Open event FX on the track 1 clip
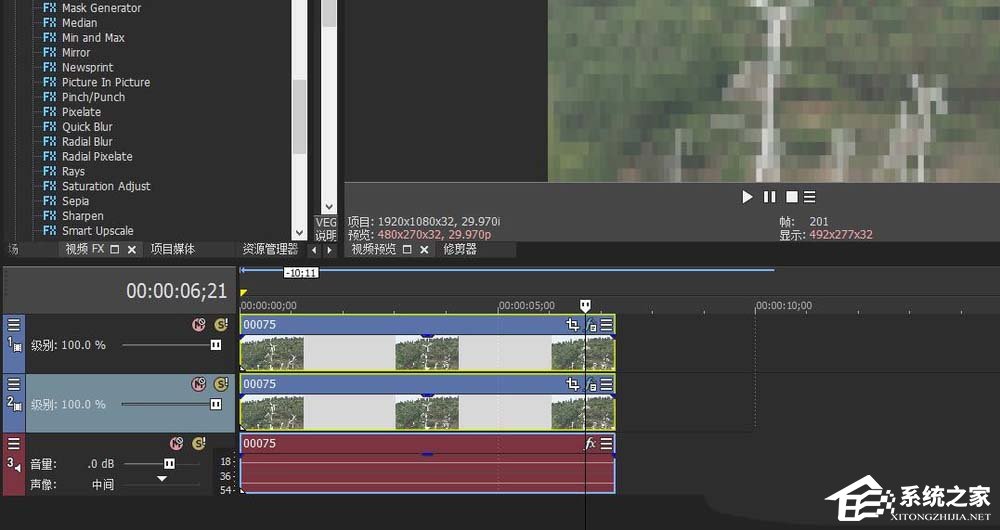1000x530 pixels. click(x=591, y=325)
